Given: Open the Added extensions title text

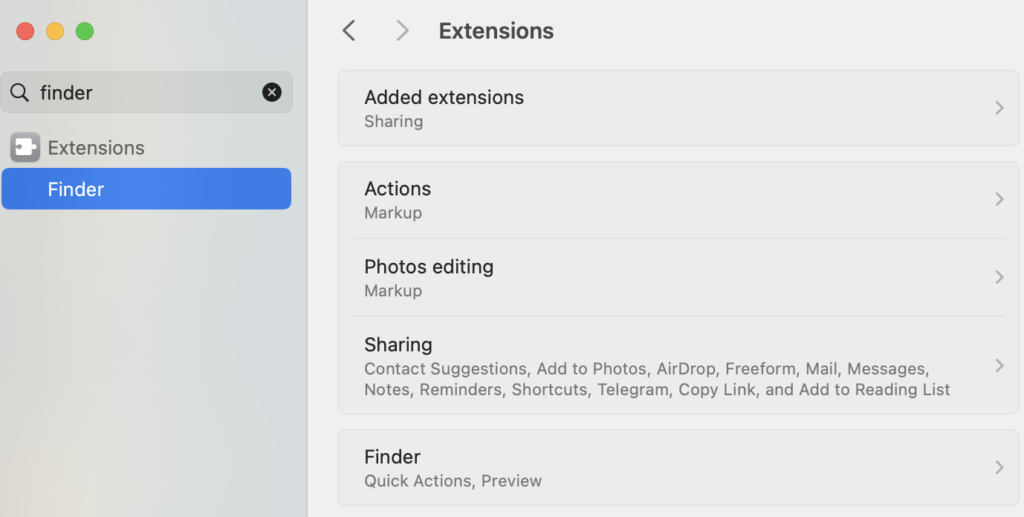Looking at the screenshot, I should (444, 97).
